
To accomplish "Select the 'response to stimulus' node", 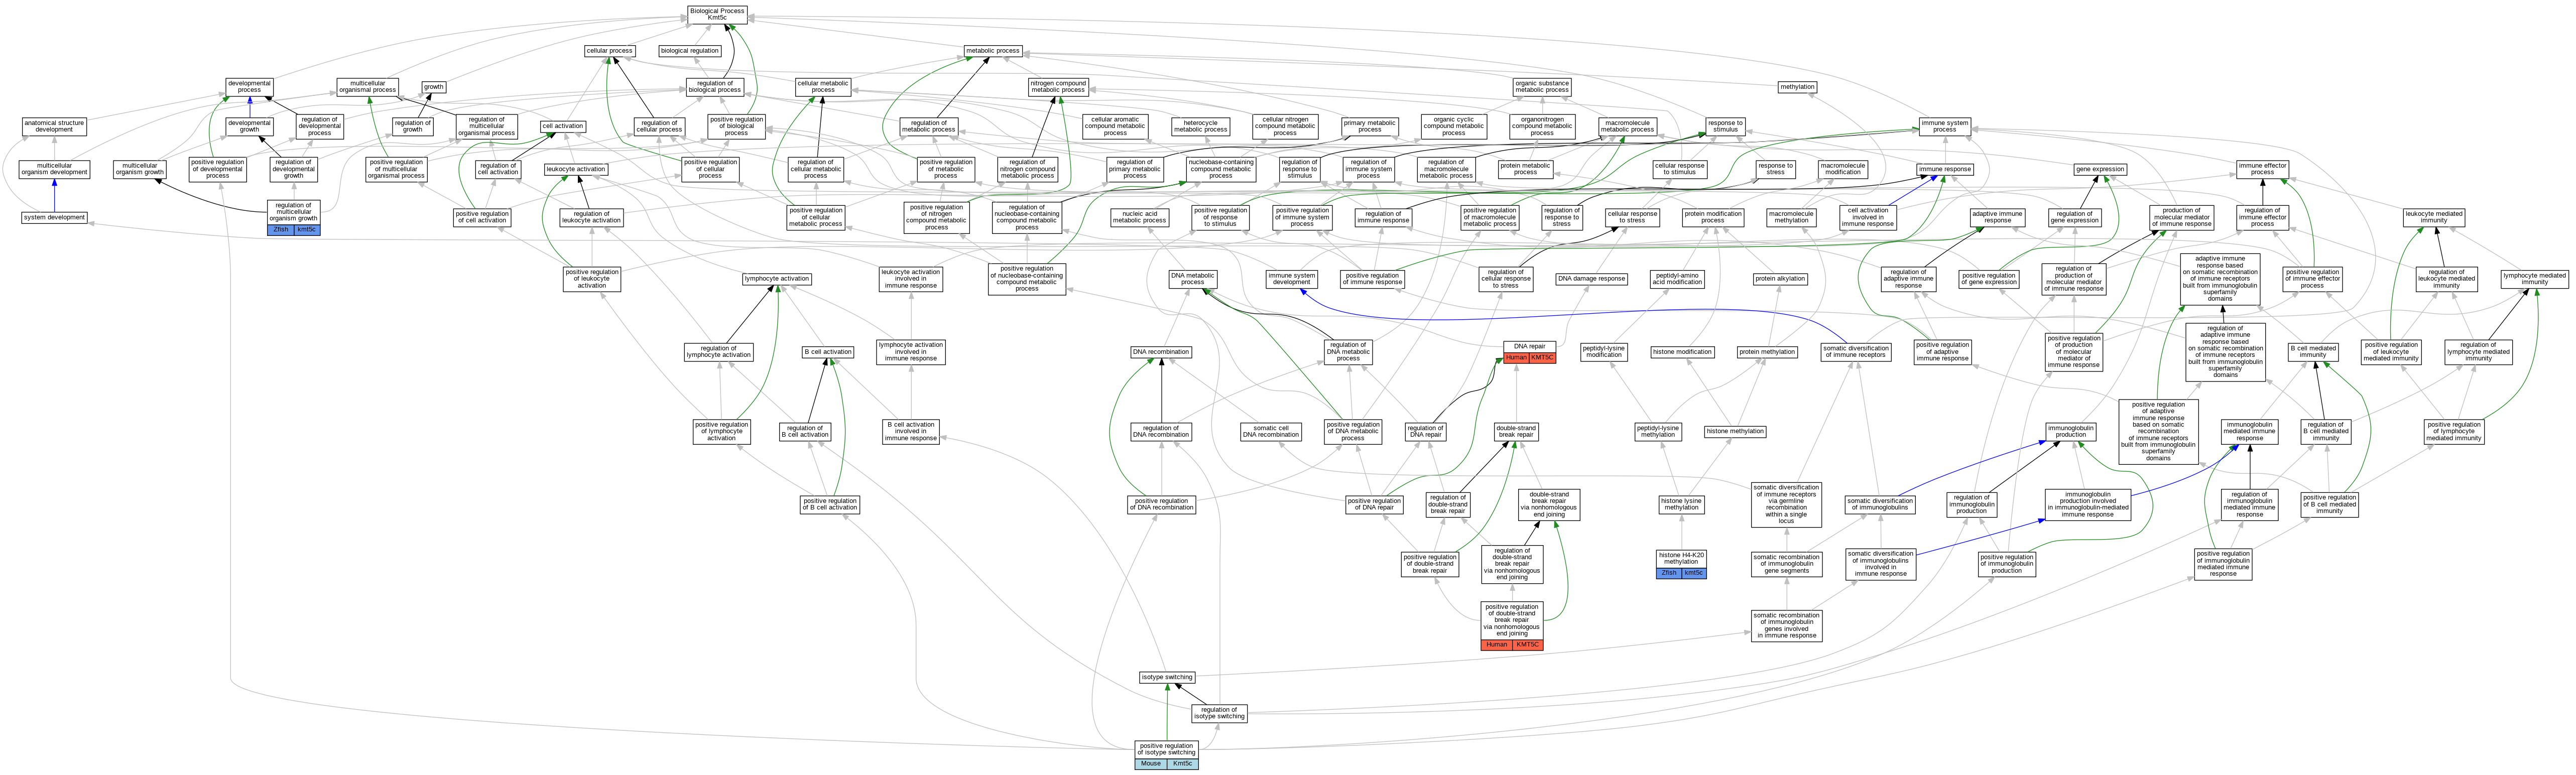I will tap(1725, 126).
